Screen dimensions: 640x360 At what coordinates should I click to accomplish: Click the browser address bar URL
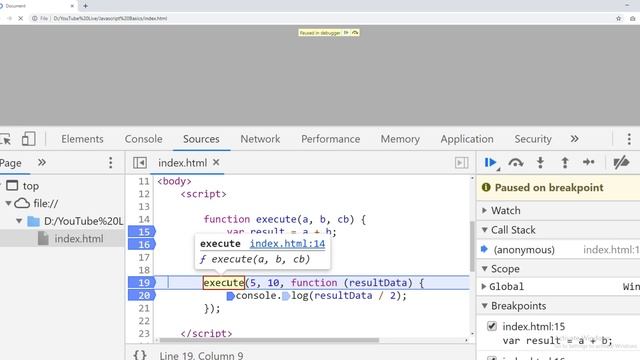tap(110, 18)
